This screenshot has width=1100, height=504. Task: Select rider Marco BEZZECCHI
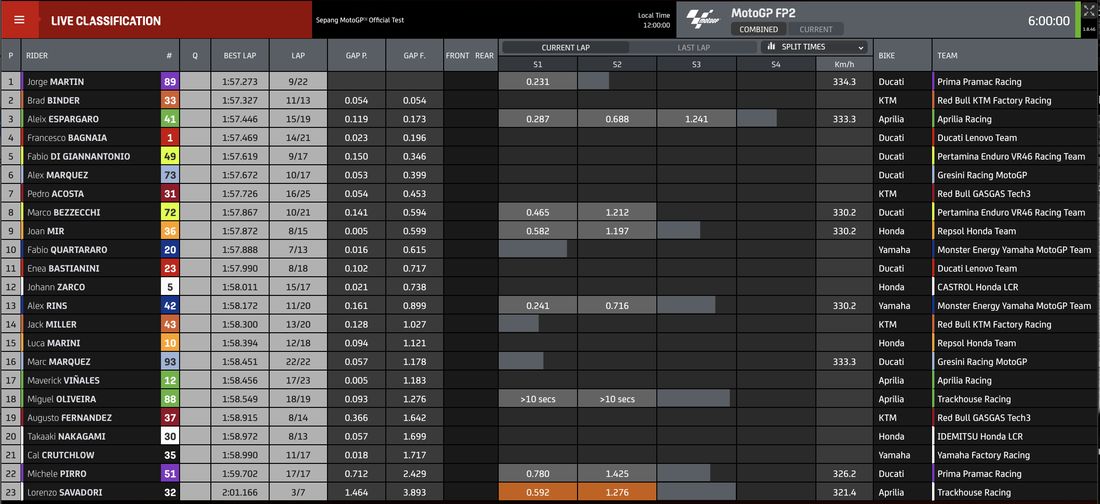point(62,212)
